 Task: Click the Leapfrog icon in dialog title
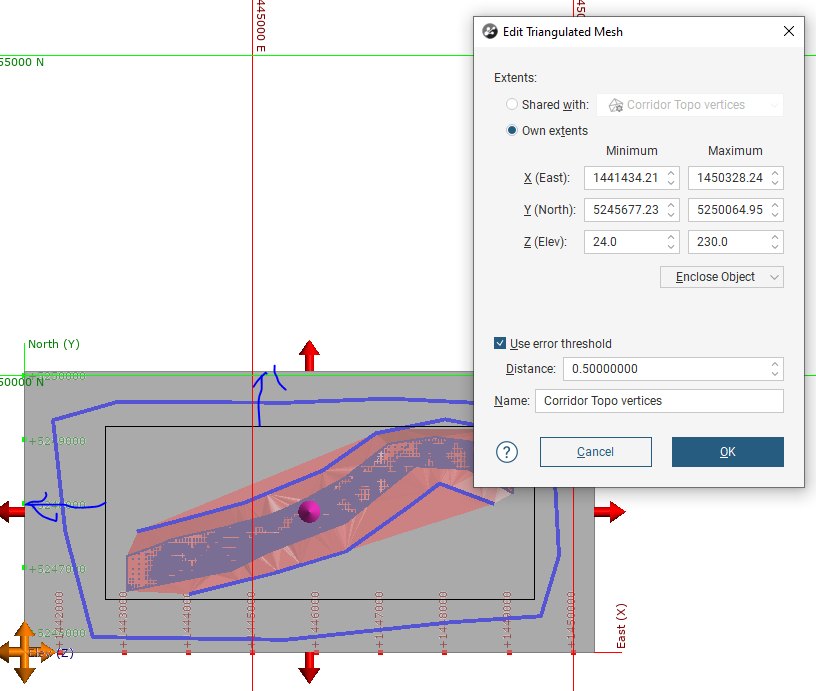[x=490, y=32]
